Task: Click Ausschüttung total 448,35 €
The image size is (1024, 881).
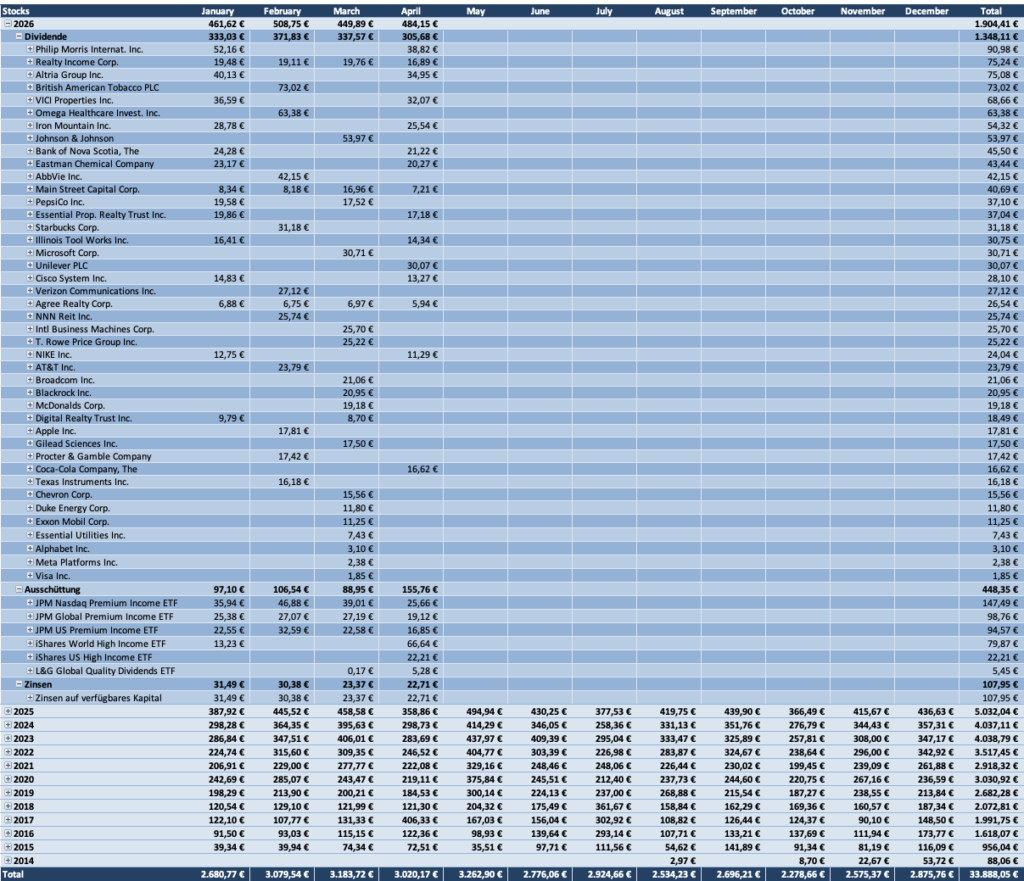Action: pos(1000,589)
